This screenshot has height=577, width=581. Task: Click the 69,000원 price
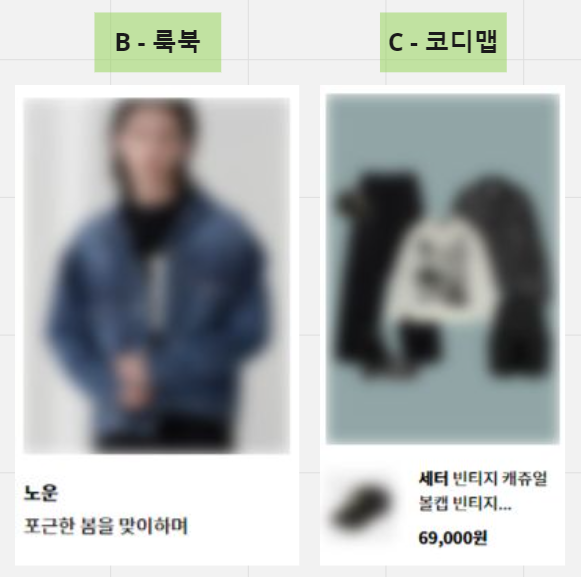coord(452,538)
